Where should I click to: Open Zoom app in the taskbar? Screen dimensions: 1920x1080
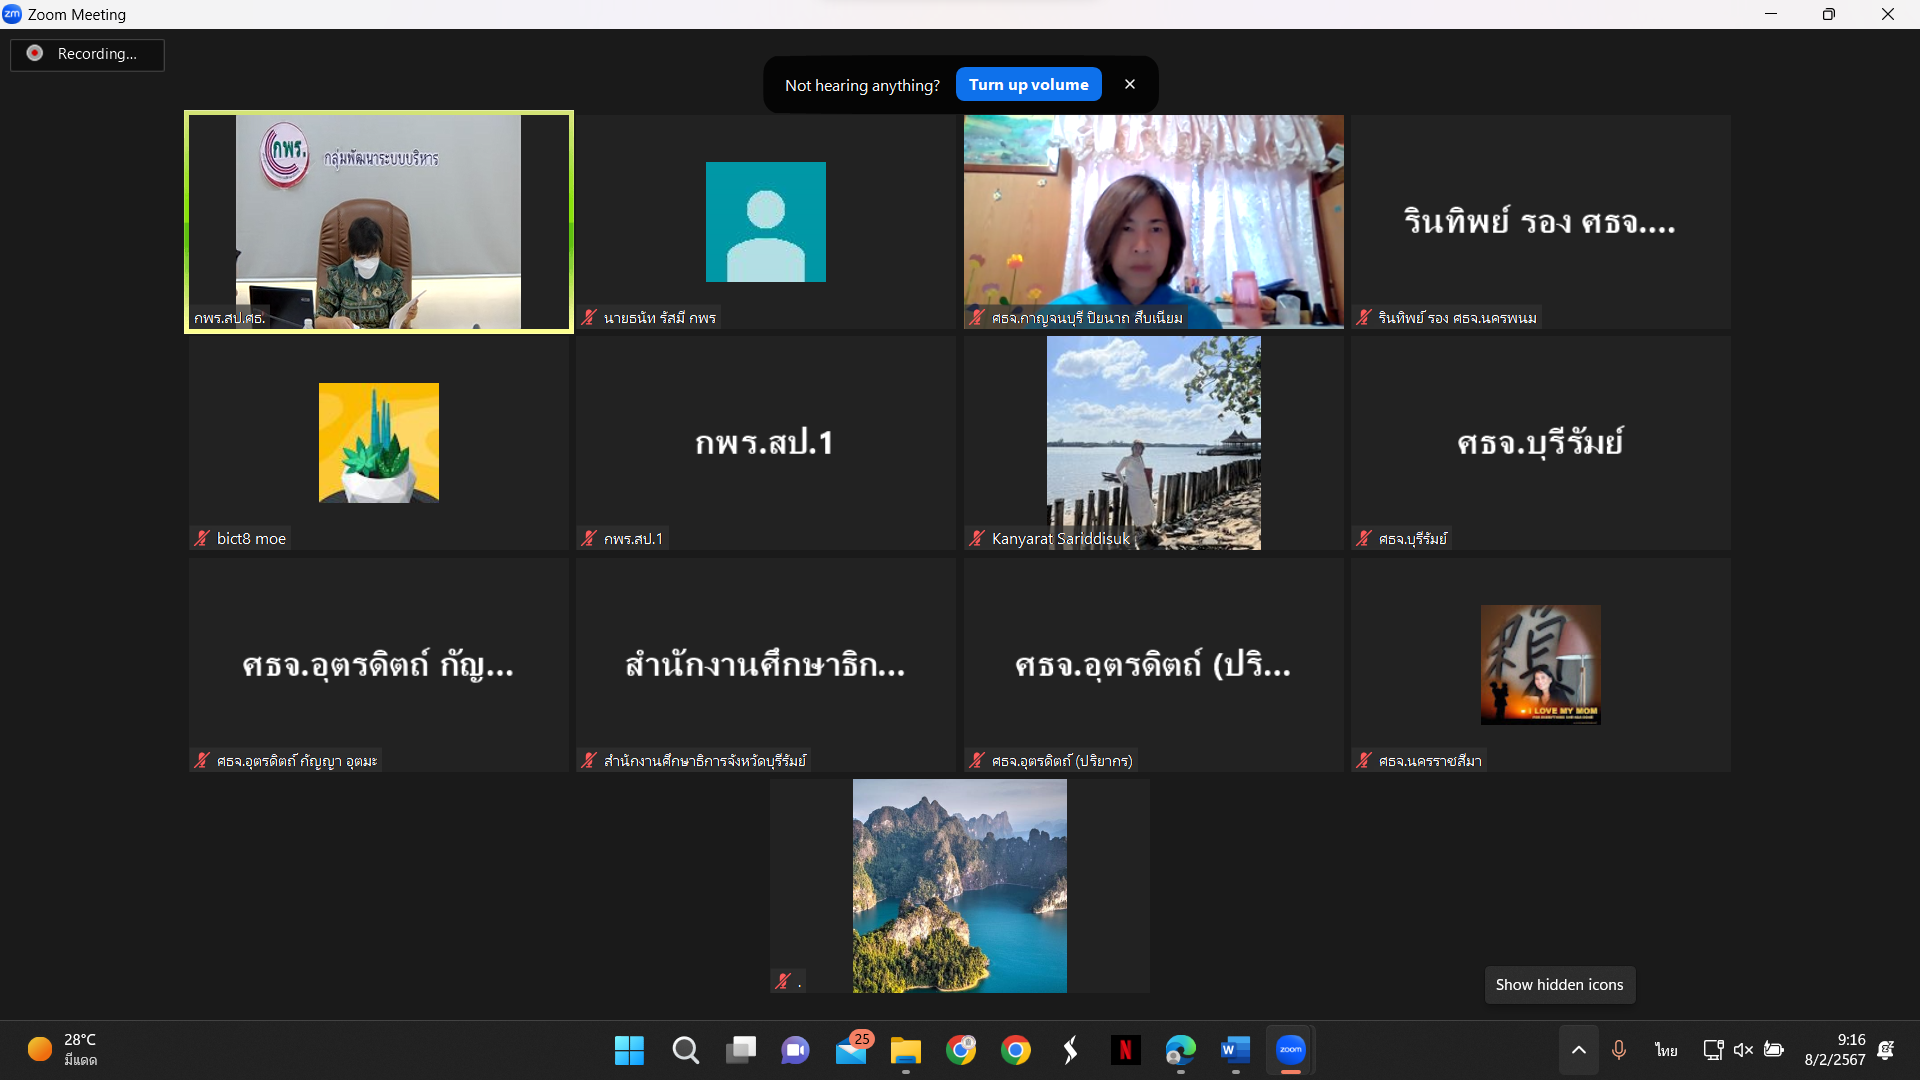(1291, 1050)
